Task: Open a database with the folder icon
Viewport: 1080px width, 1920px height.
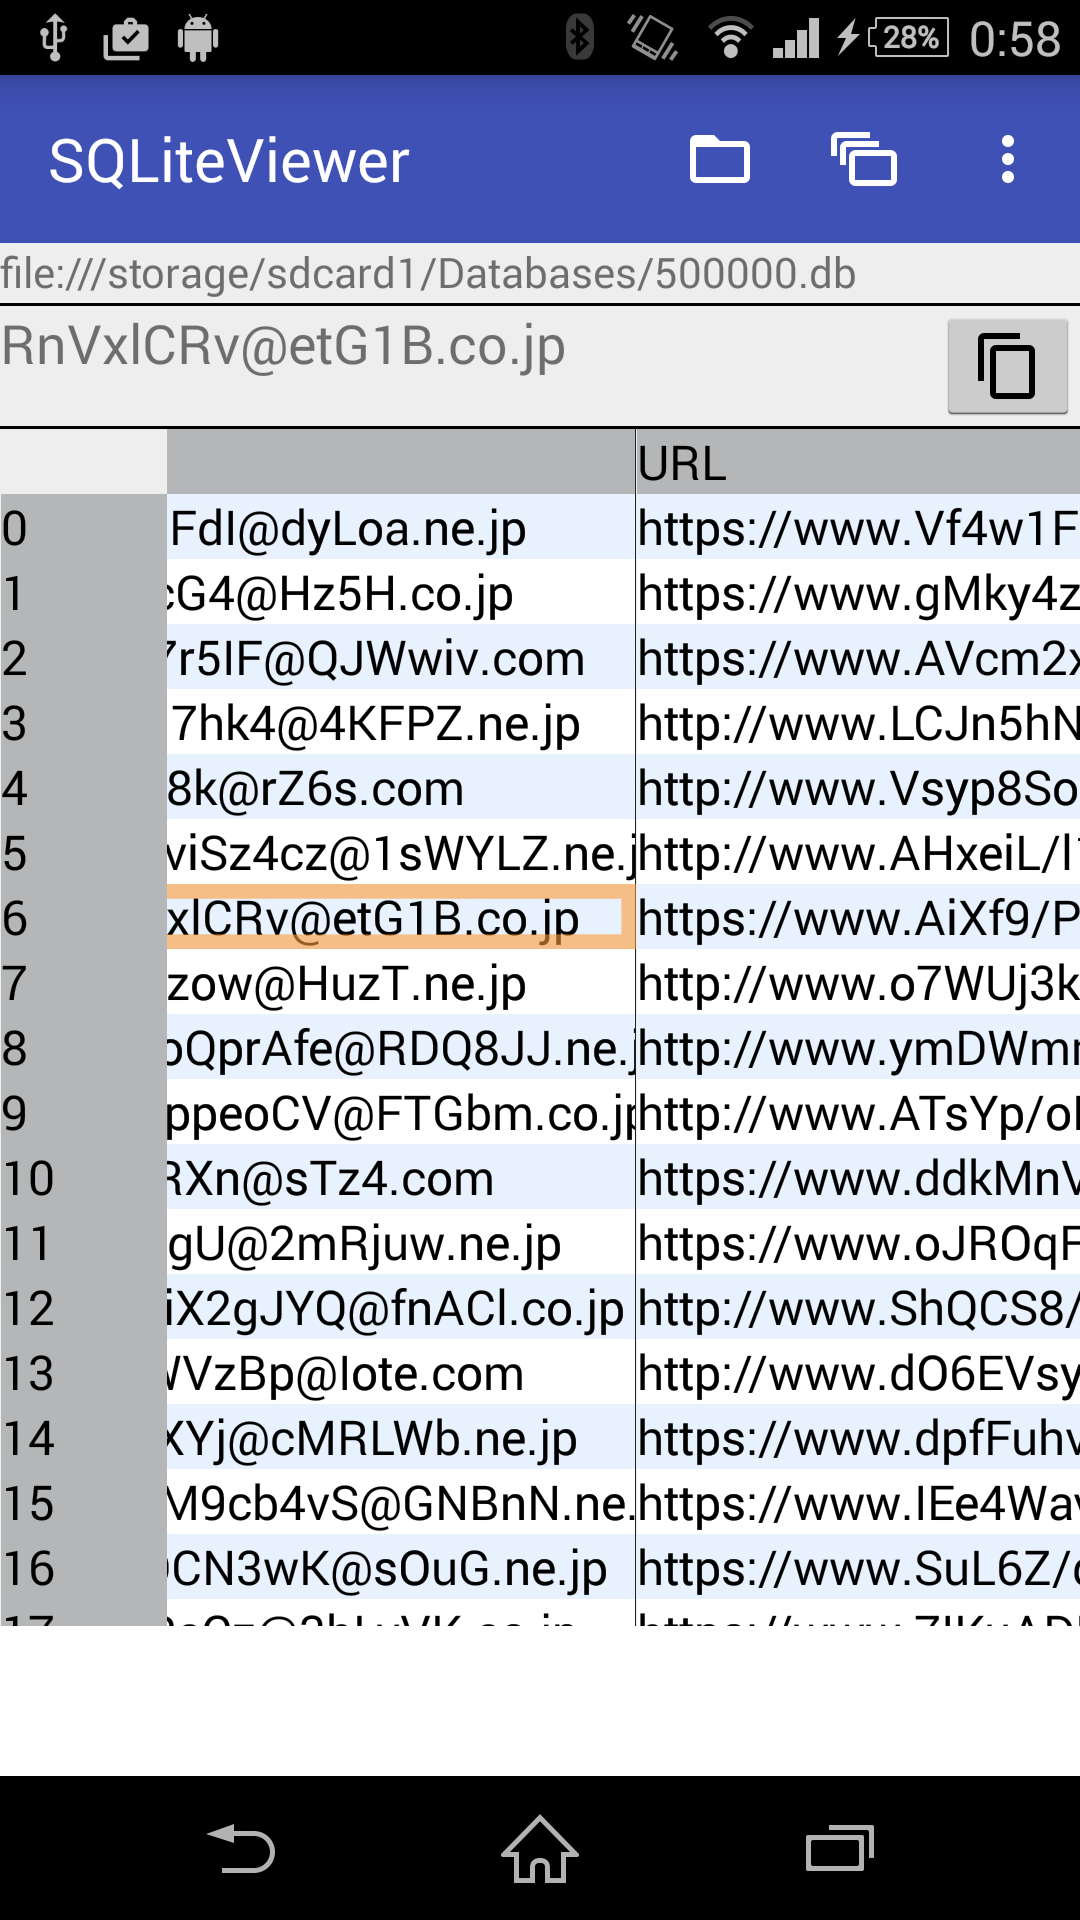Action: pos(720,160)
